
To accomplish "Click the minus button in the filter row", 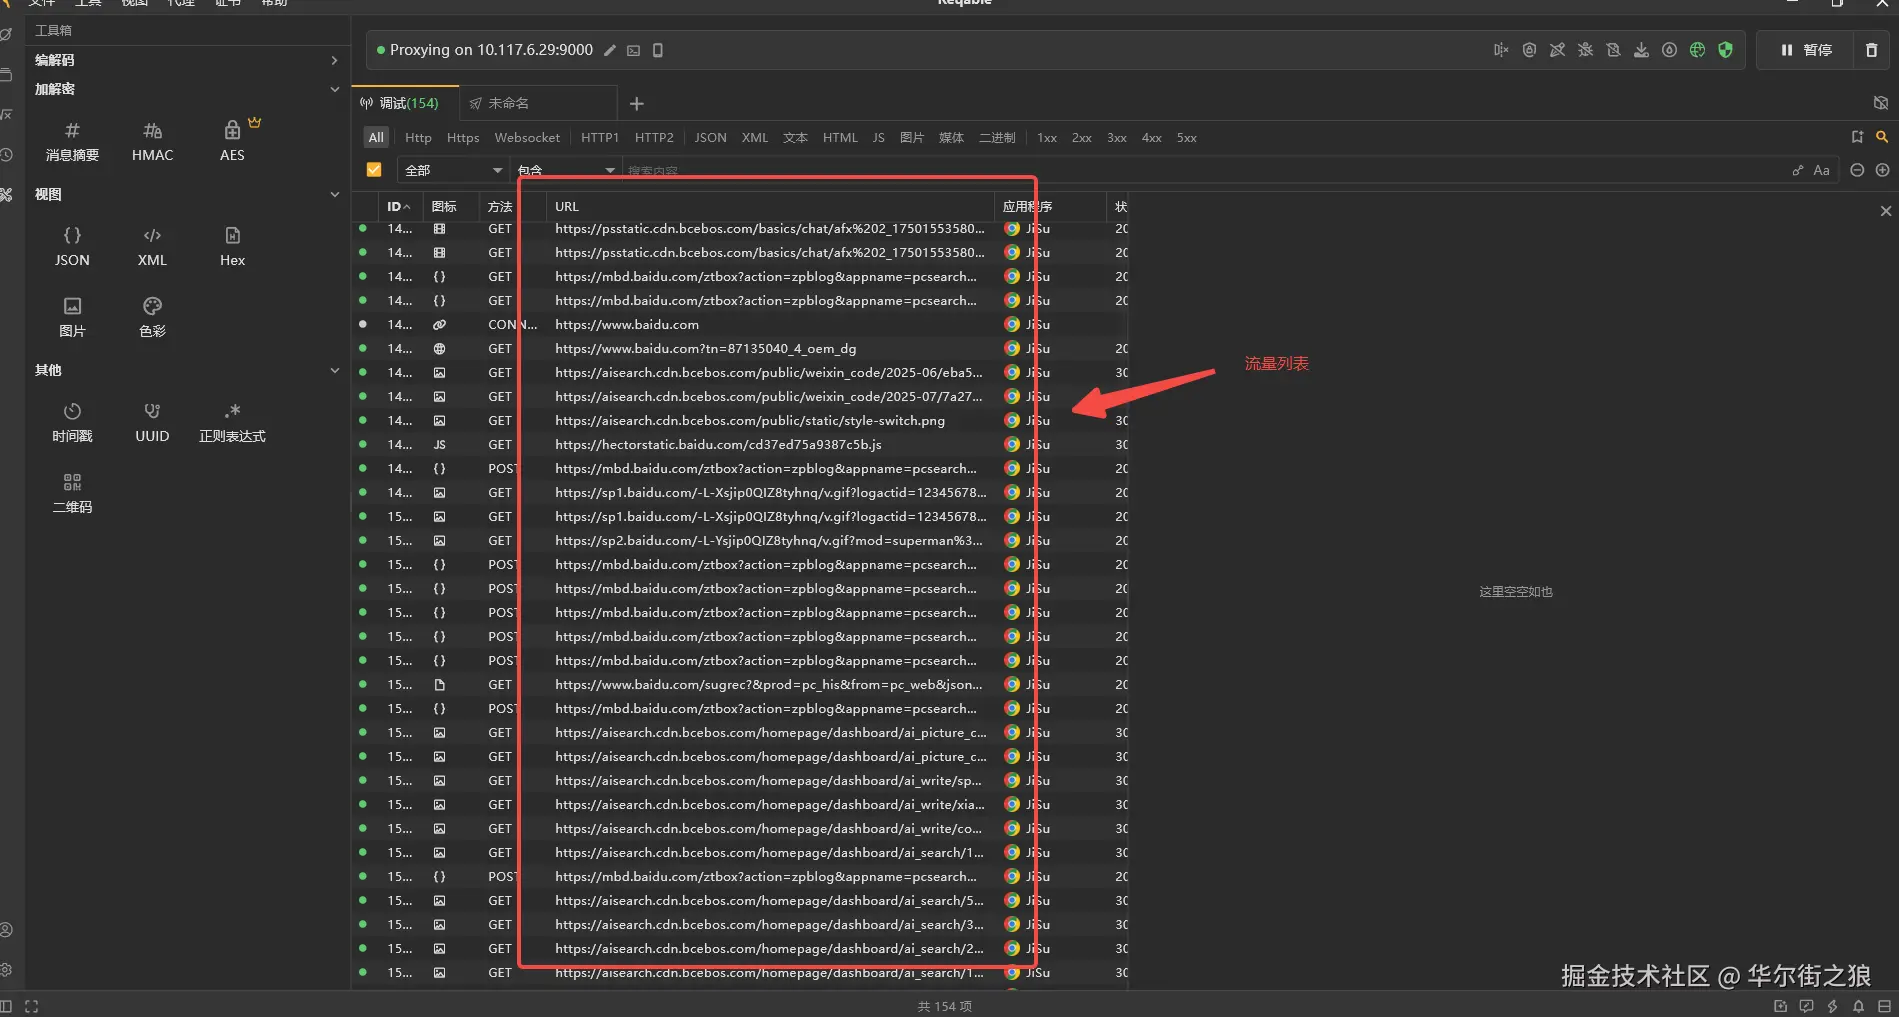I will (1857, 170).
